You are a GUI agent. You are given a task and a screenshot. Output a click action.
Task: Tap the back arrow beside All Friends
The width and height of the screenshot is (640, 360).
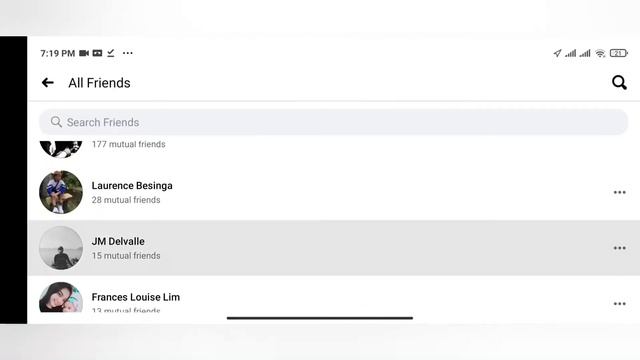point(48,83)
